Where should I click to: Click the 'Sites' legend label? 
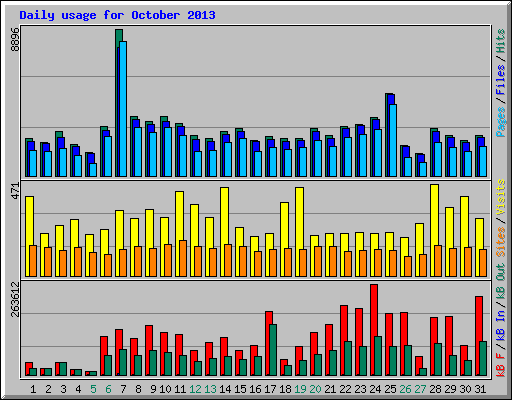point(501,242)
